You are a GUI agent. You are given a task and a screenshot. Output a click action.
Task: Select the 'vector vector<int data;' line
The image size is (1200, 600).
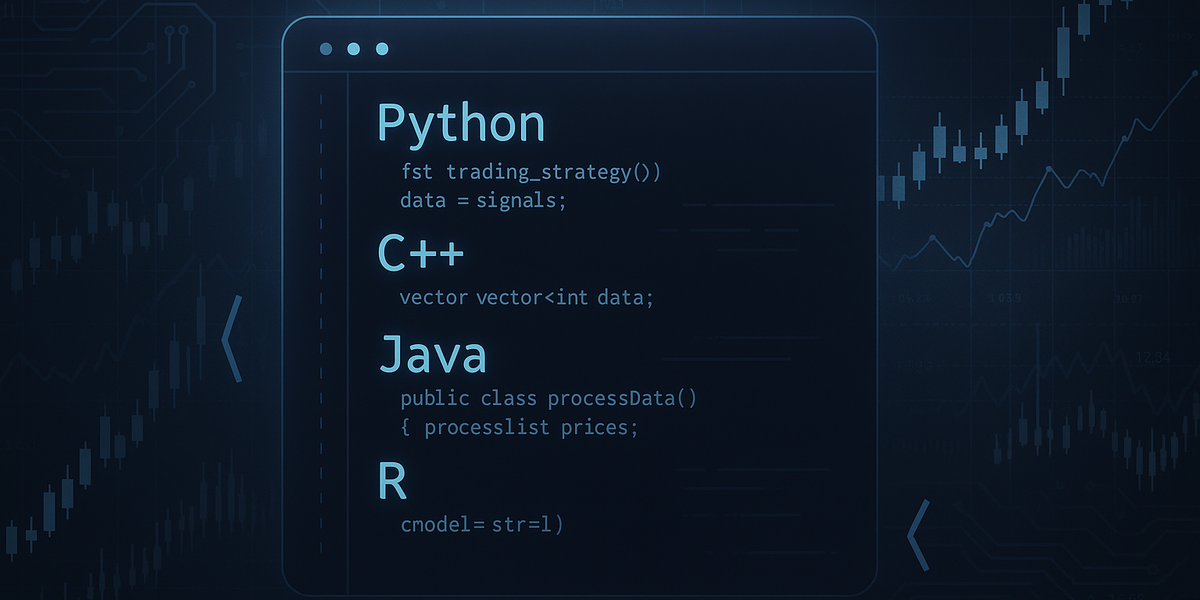coord(526,298)
